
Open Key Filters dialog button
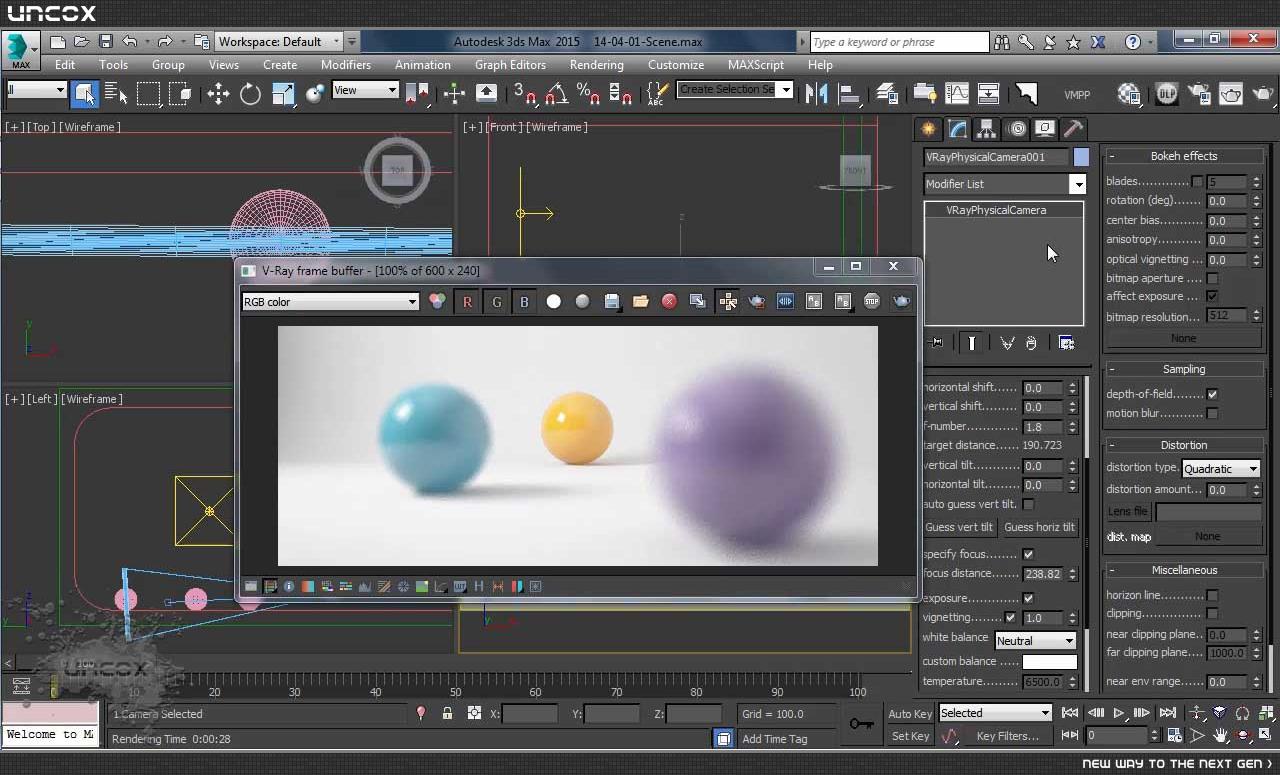(1007, 736)
